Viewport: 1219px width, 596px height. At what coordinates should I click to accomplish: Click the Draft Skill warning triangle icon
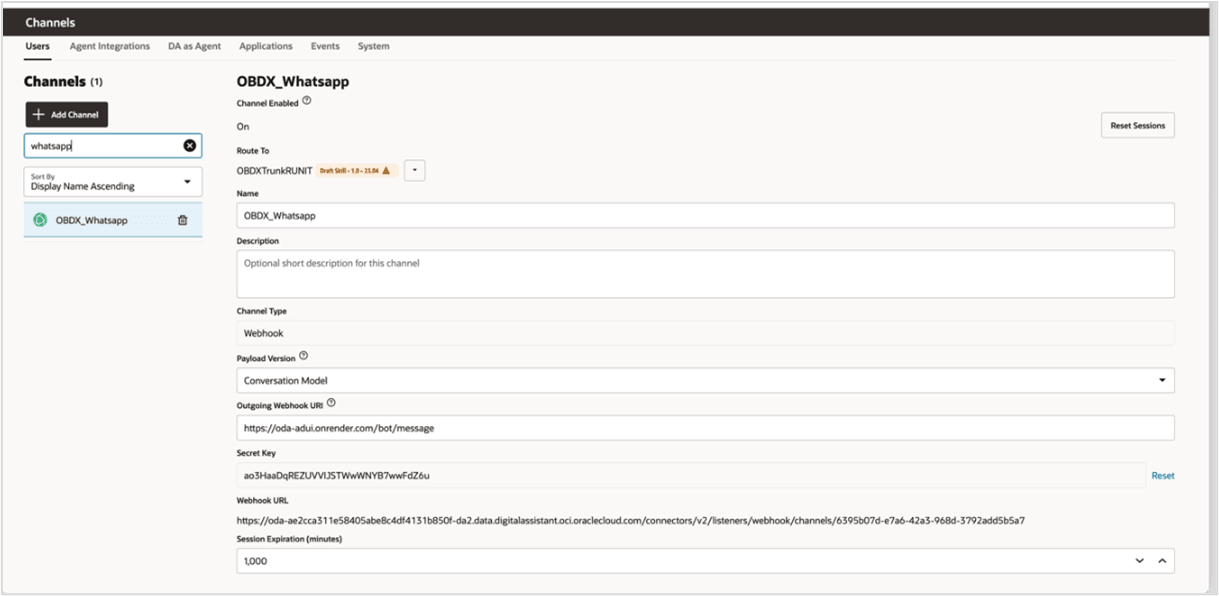pos(386,171)
